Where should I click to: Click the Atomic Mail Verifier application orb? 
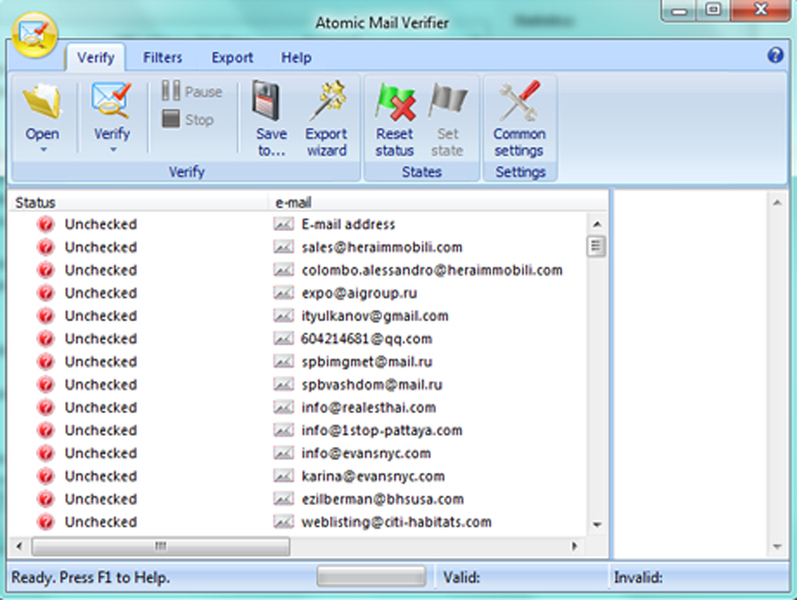point(35,35)
